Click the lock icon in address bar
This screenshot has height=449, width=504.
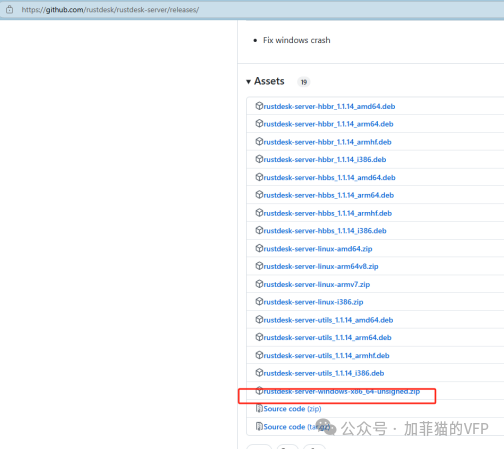pyautogui.click(x=10, y=10)
